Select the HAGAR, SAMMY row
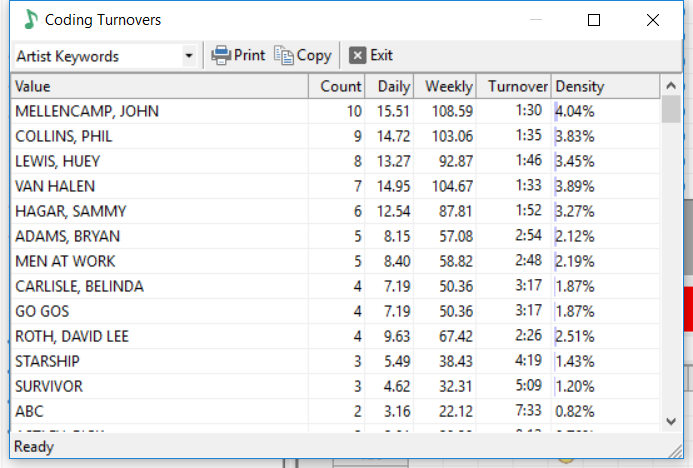The height and width of the screenshot is (468, 693). tap(335, 211)
